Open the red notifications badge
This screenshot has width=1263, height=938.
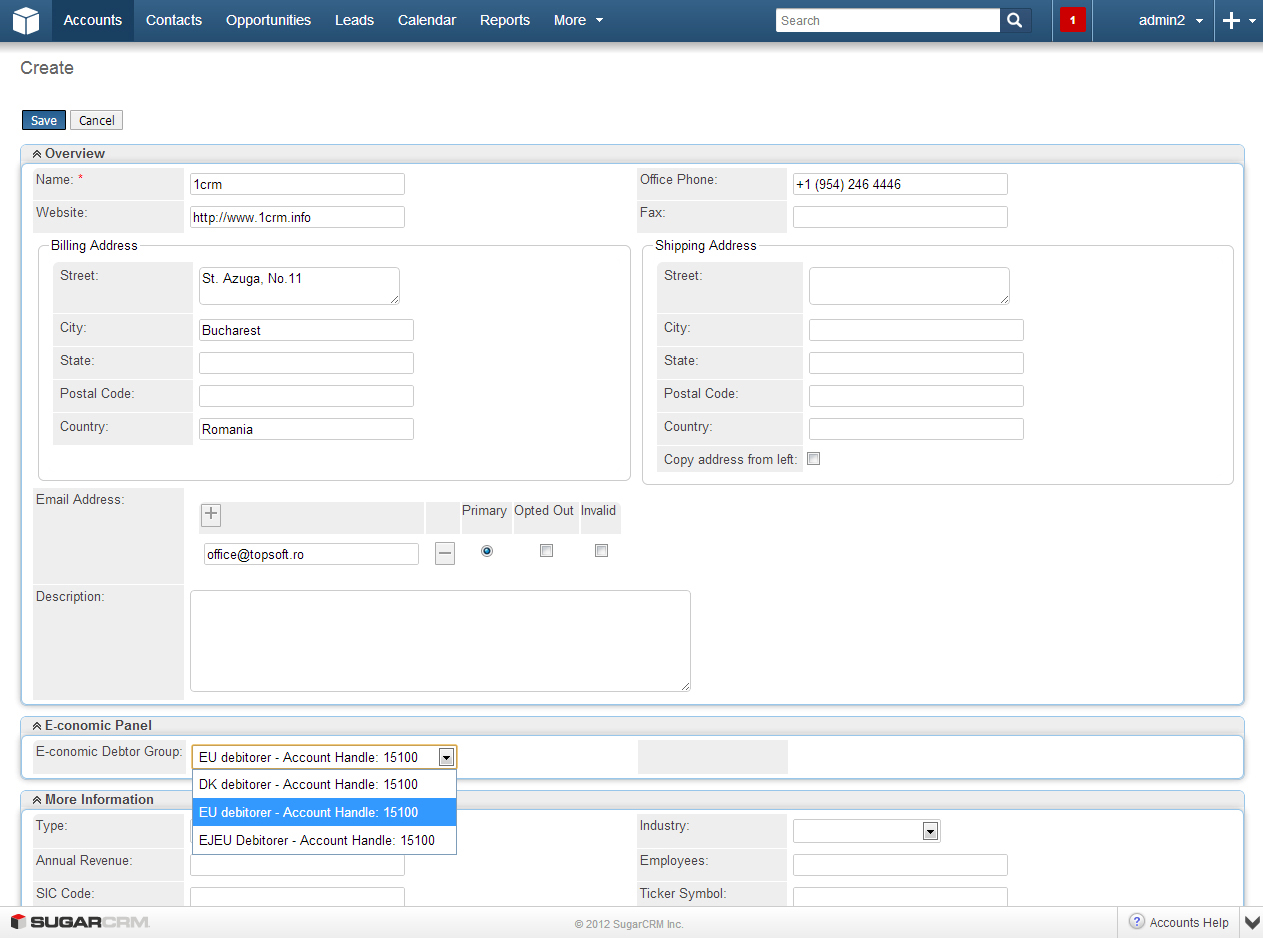(1072, 20)
